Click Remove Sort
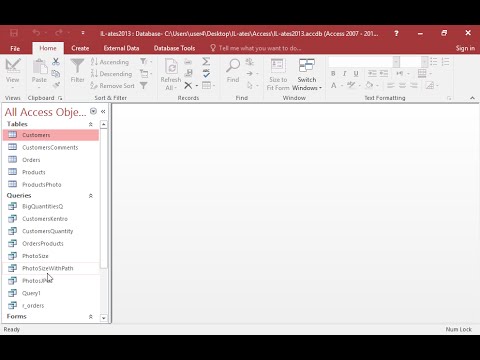Image resolution: width=480 pixels, height=360 pixels. click(x=113, y=86)
